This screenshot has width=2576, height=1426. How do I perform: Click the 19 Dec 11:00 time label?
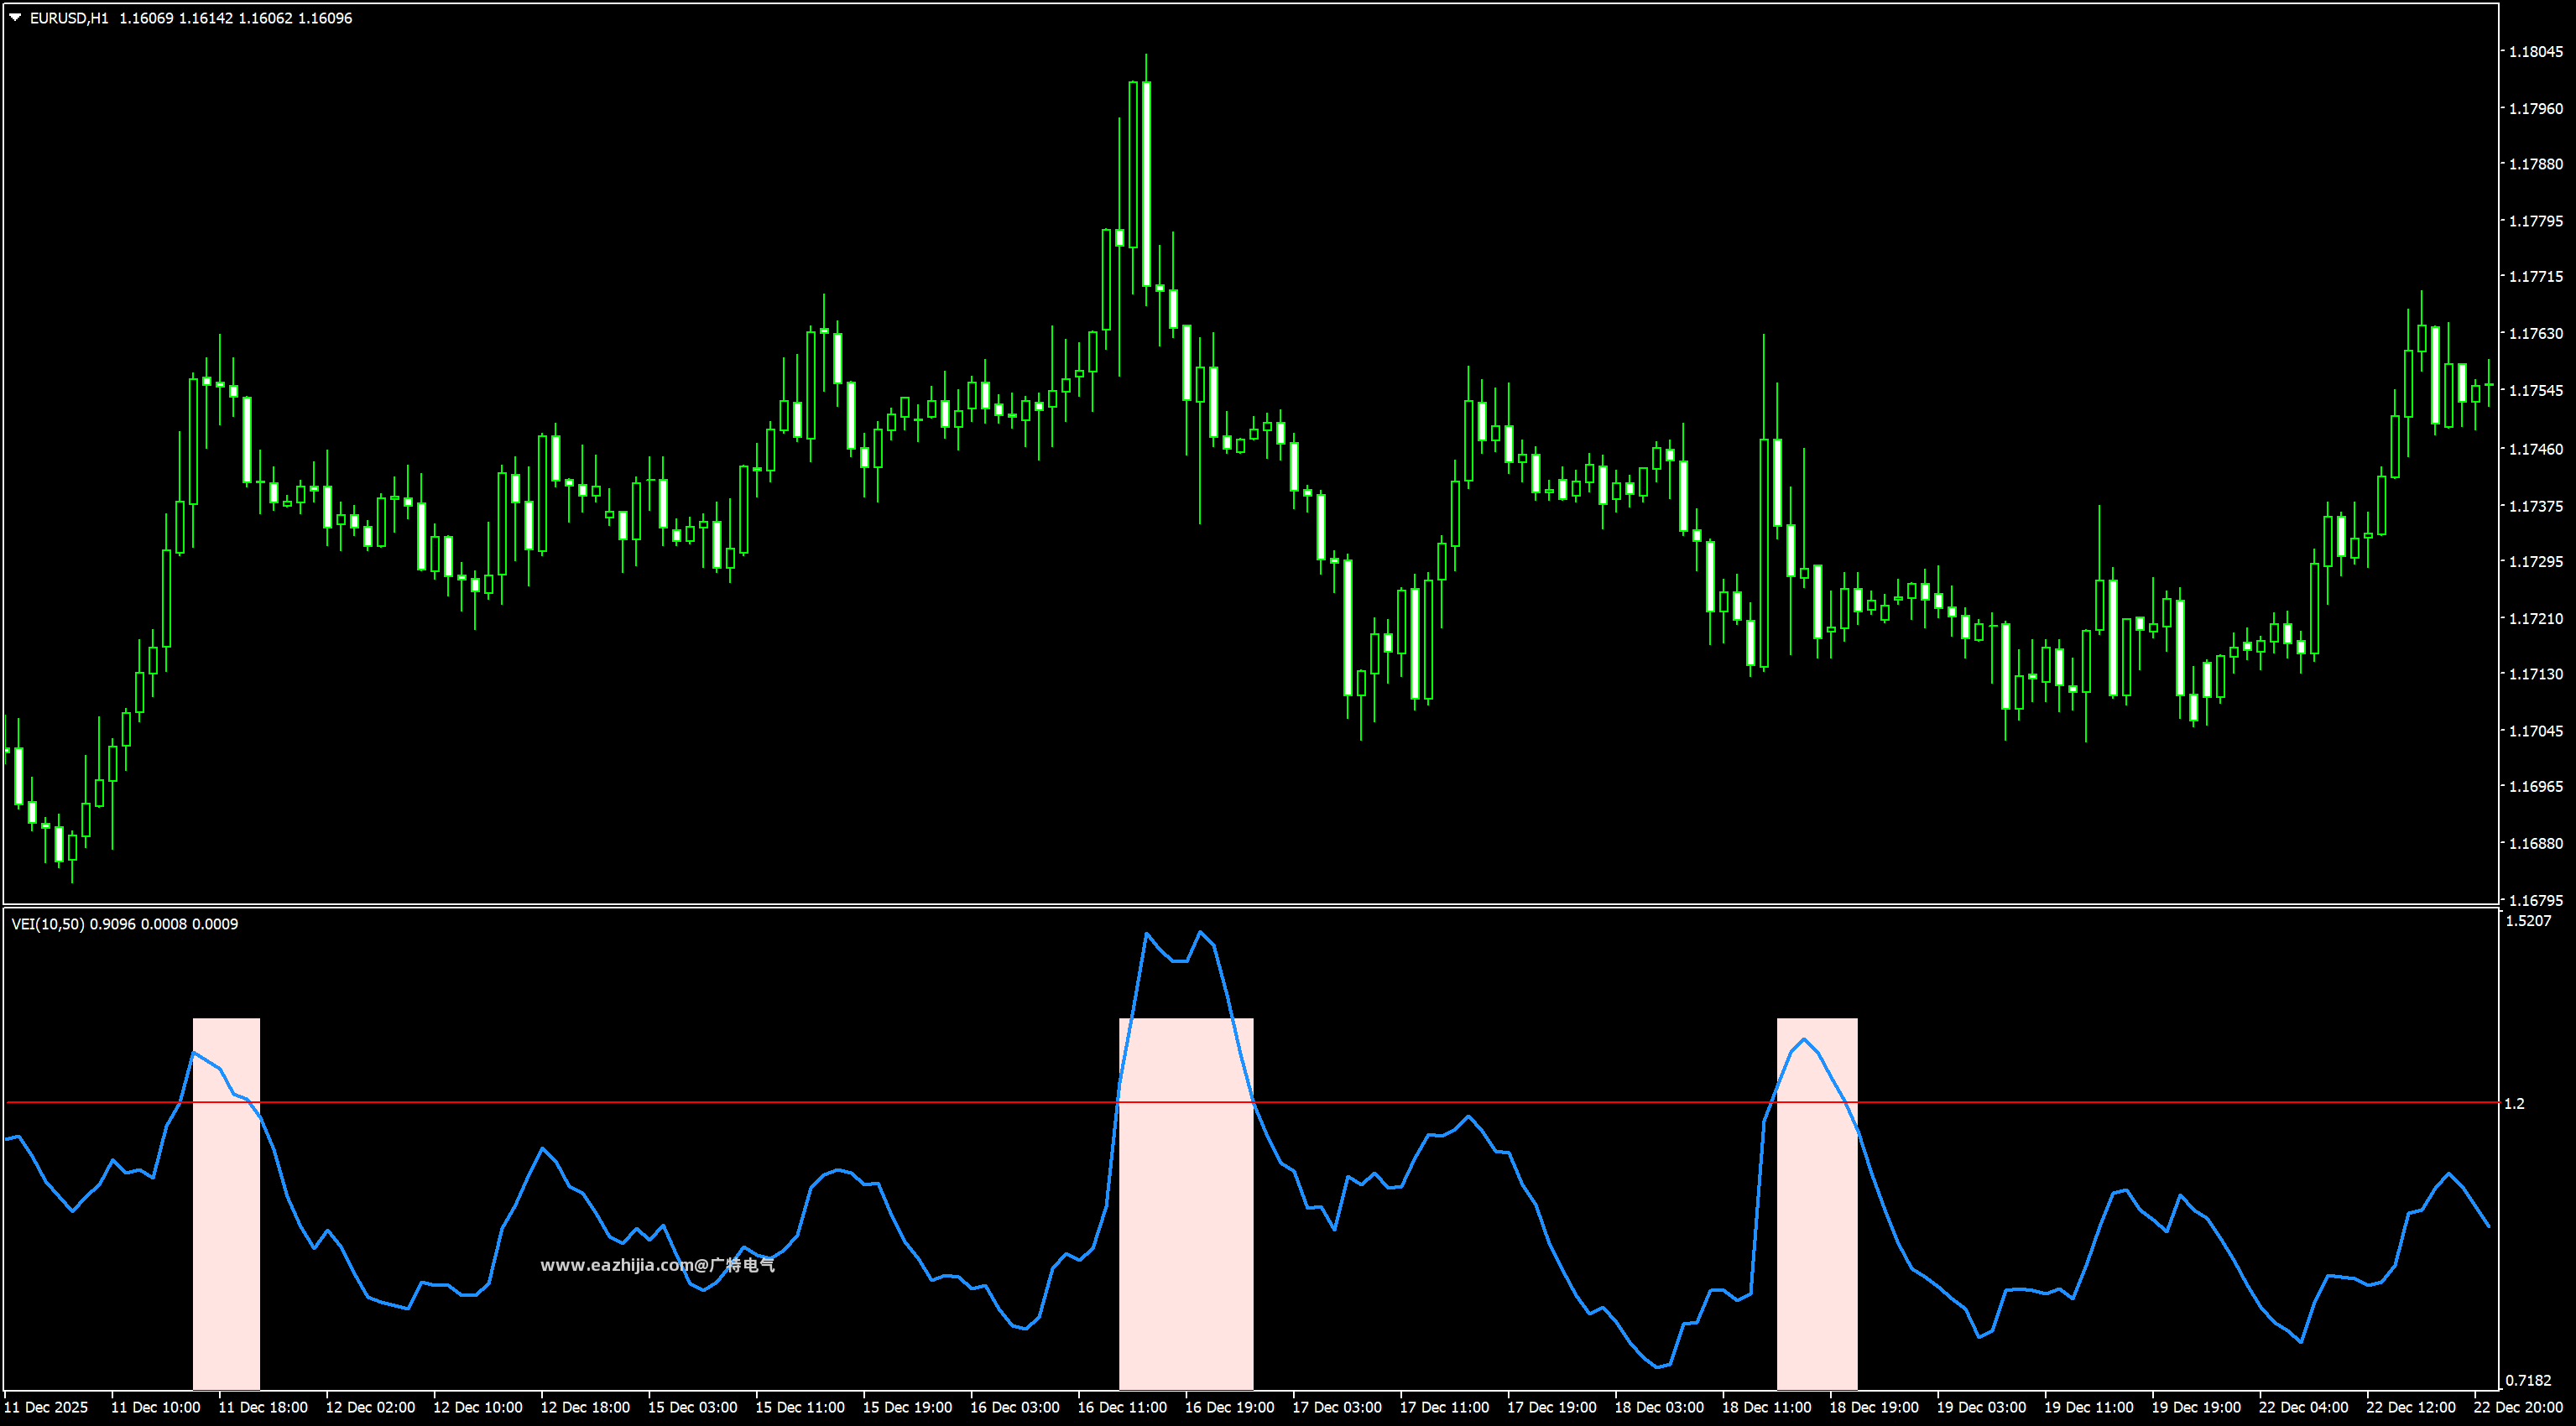(2089, 1408)
